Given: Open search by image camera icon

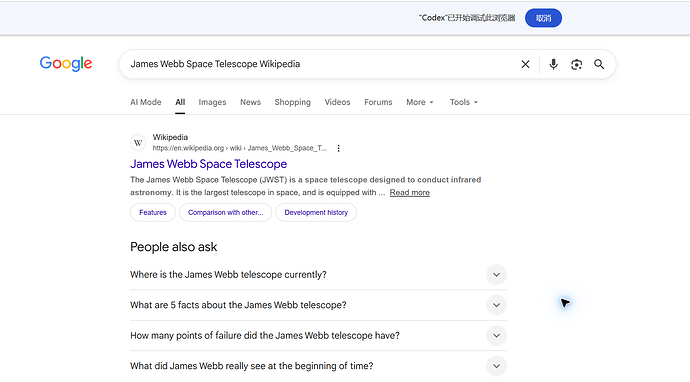Looking at the screenshot, I should point(576,64).
